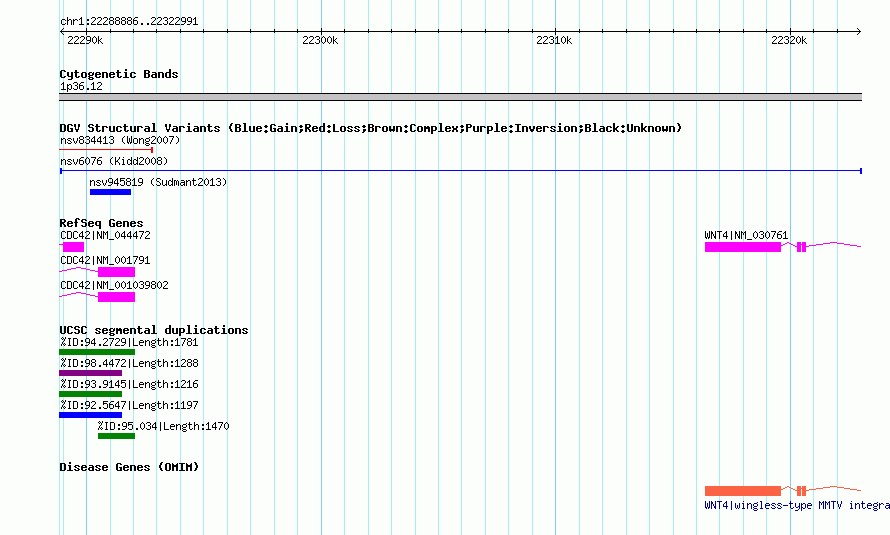
Task: Open the WNT4|wingless-type MMTV OMIM link
Action: (797, 505)
